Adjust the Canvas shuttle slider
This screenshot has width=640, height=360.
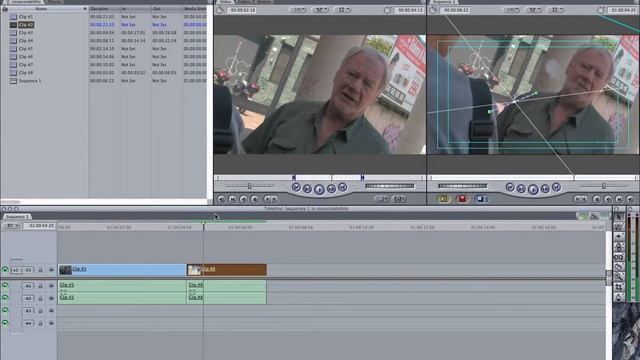point(604,186)
